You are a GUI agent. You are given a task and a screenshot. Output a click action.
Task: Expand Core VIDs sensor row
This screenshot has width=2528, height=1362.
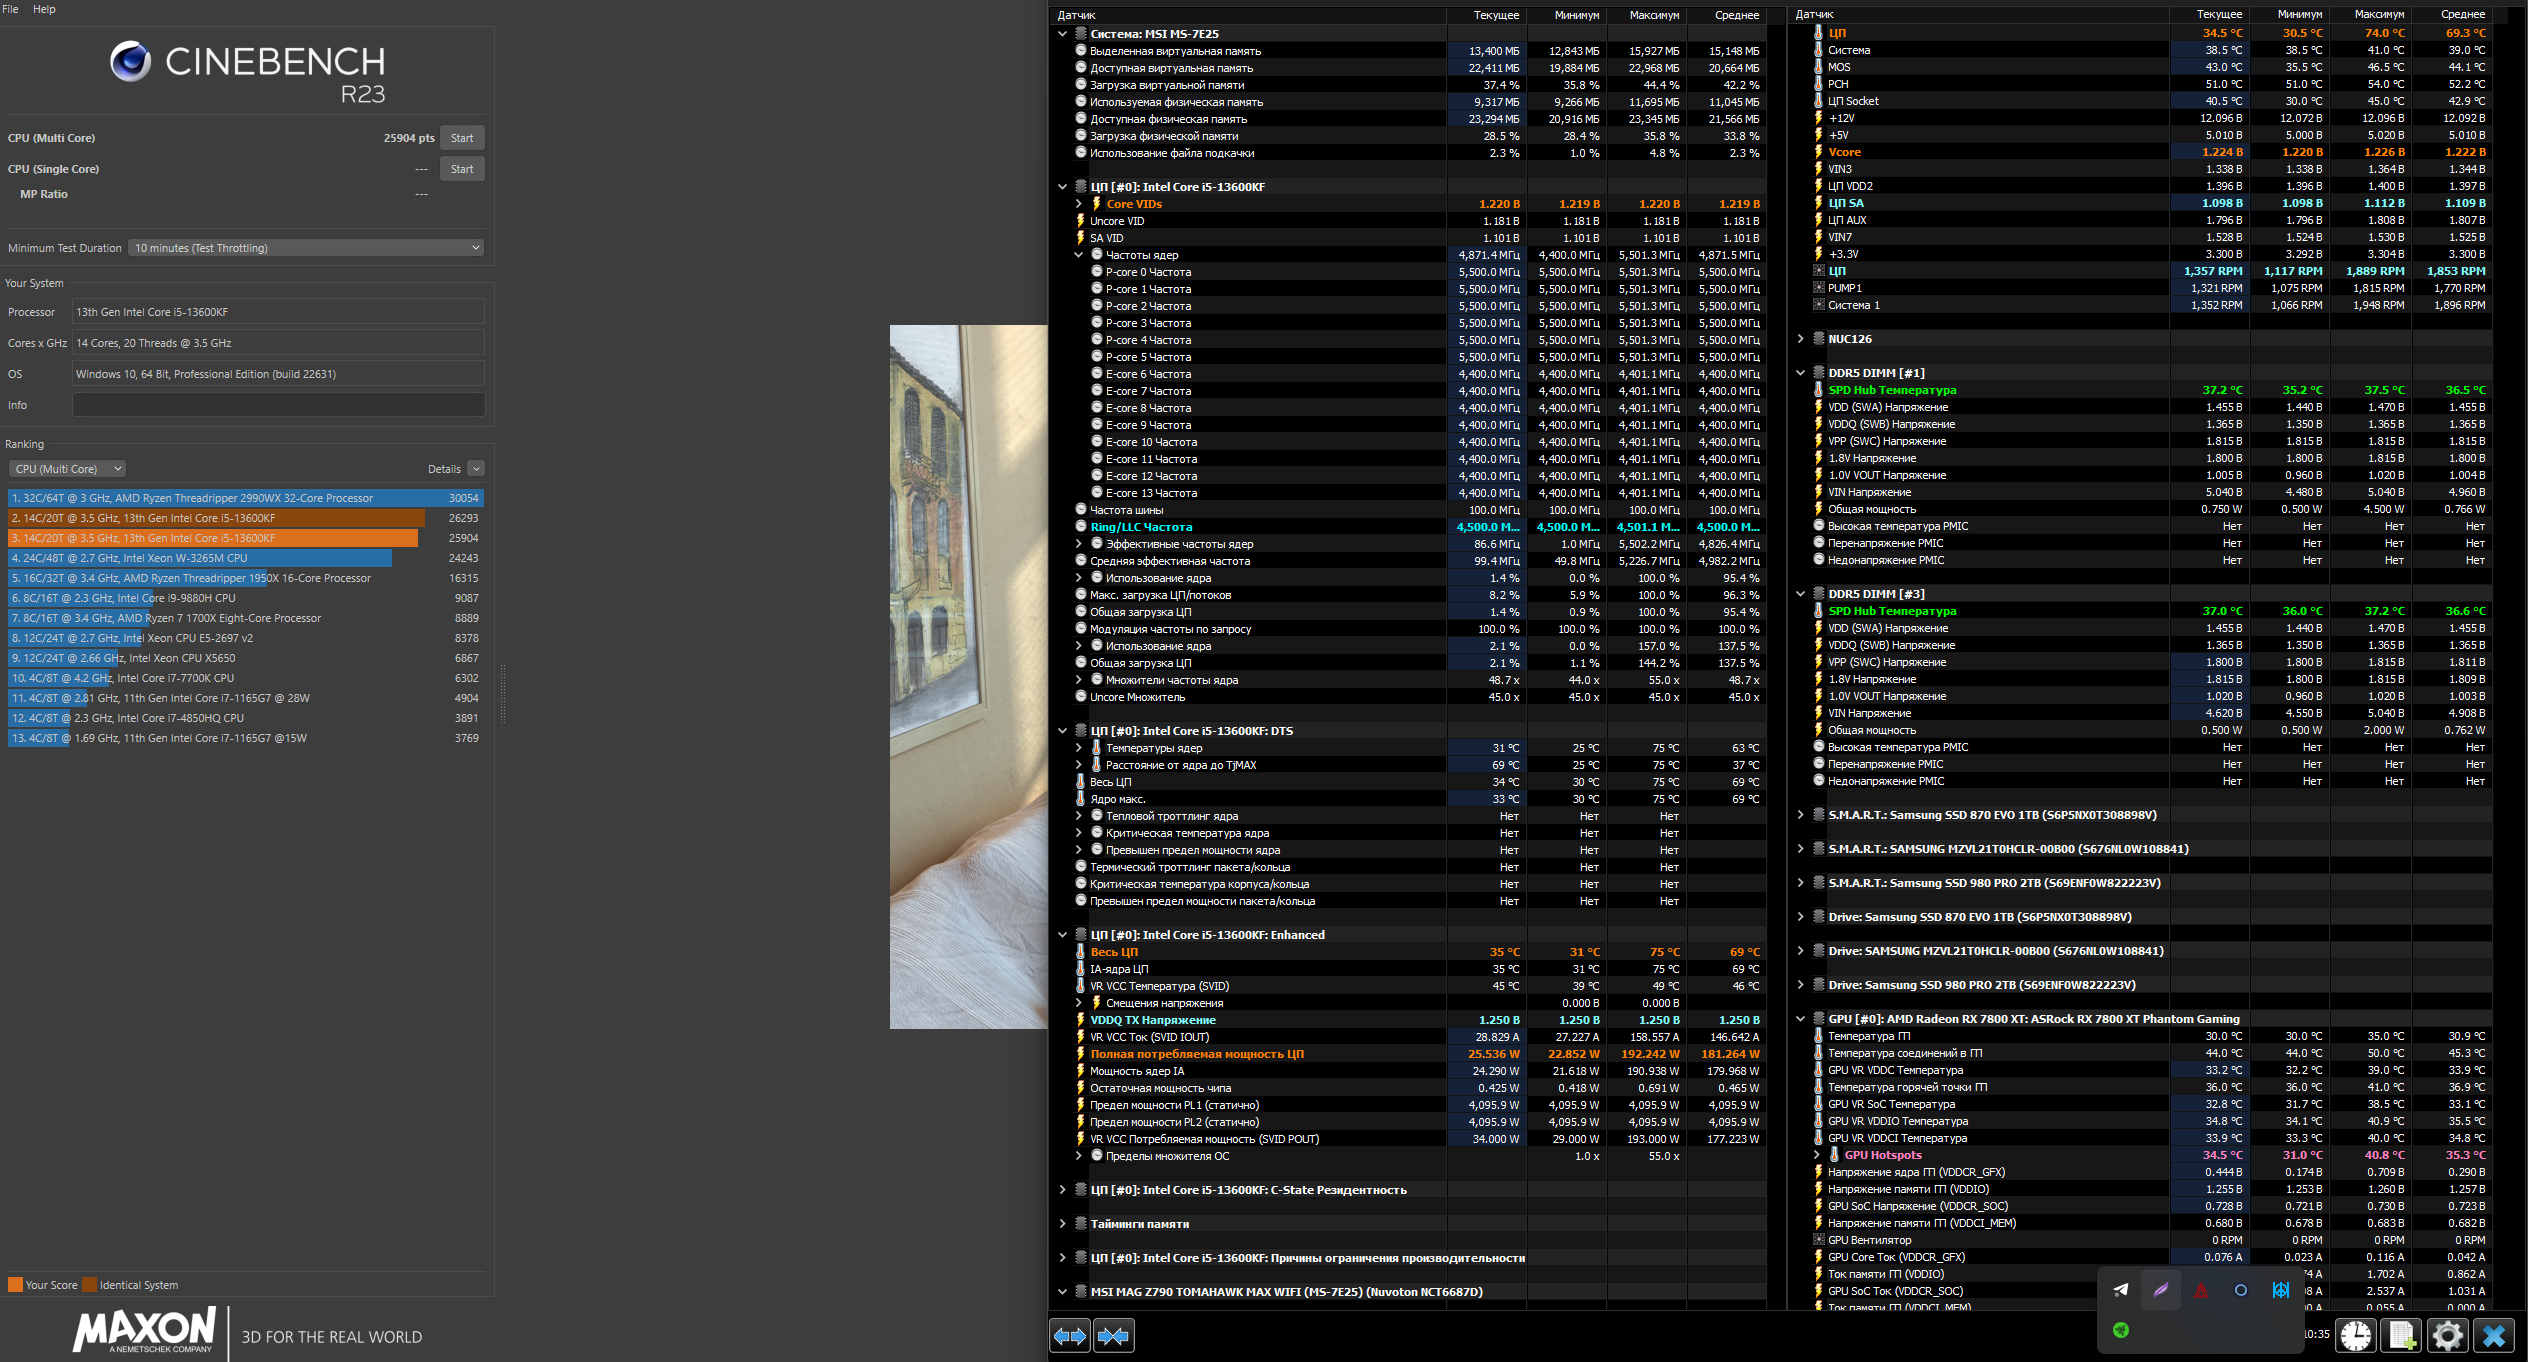[1078, 204]
